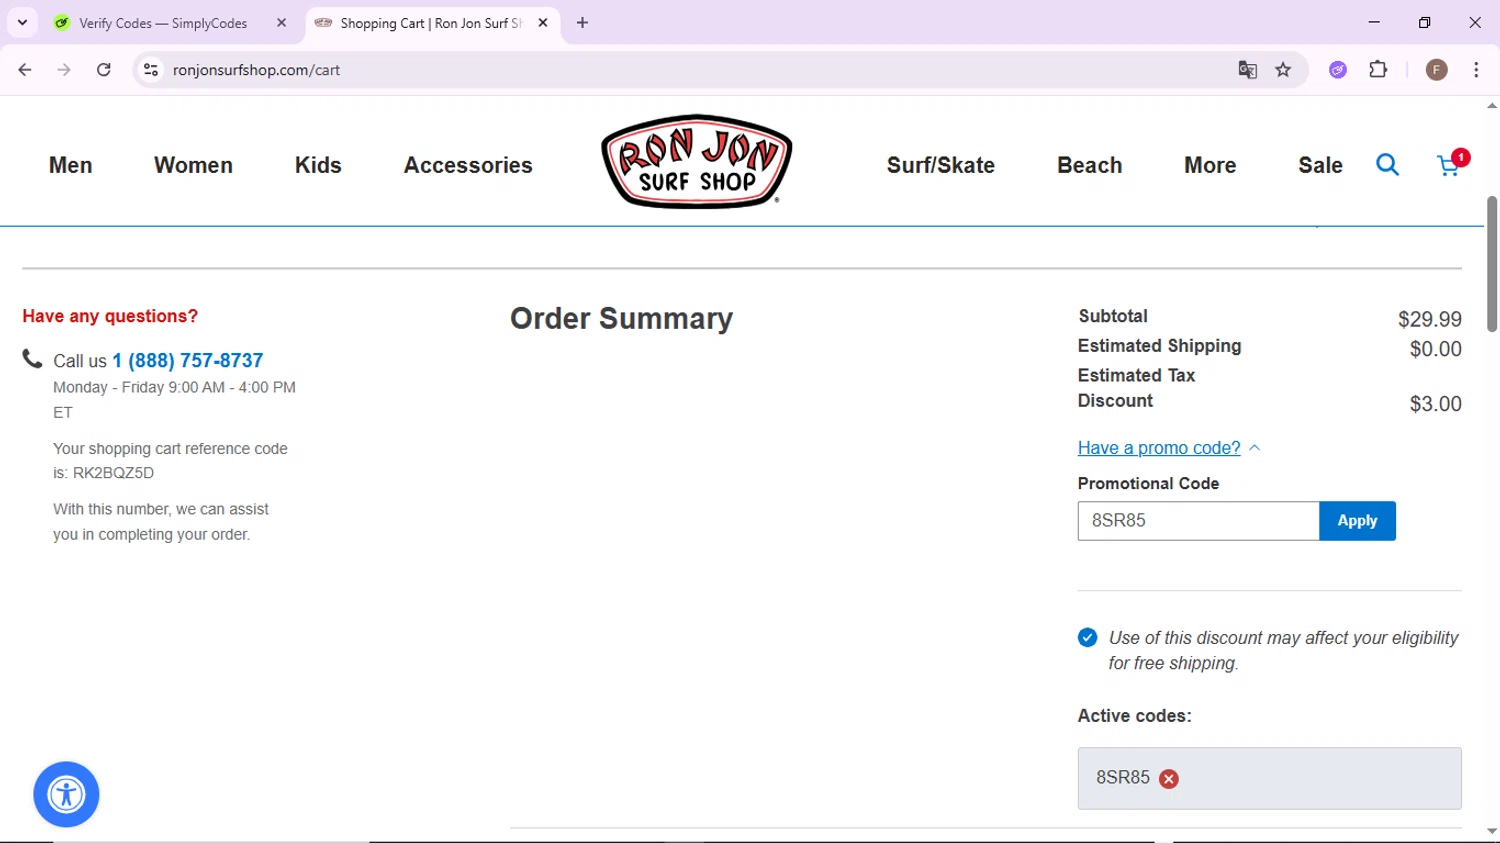1500x843 pixels.
Task: Open a new browser tab
Action: tap(582, 23)
